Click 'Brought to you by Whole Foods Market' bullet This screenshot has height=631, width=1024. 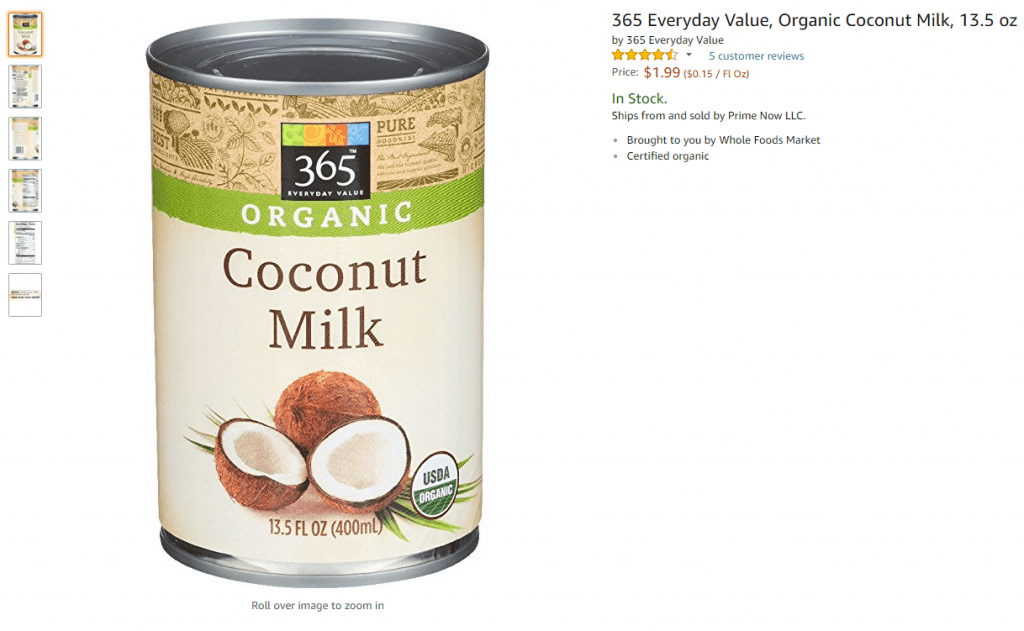[x=723, y=140]
